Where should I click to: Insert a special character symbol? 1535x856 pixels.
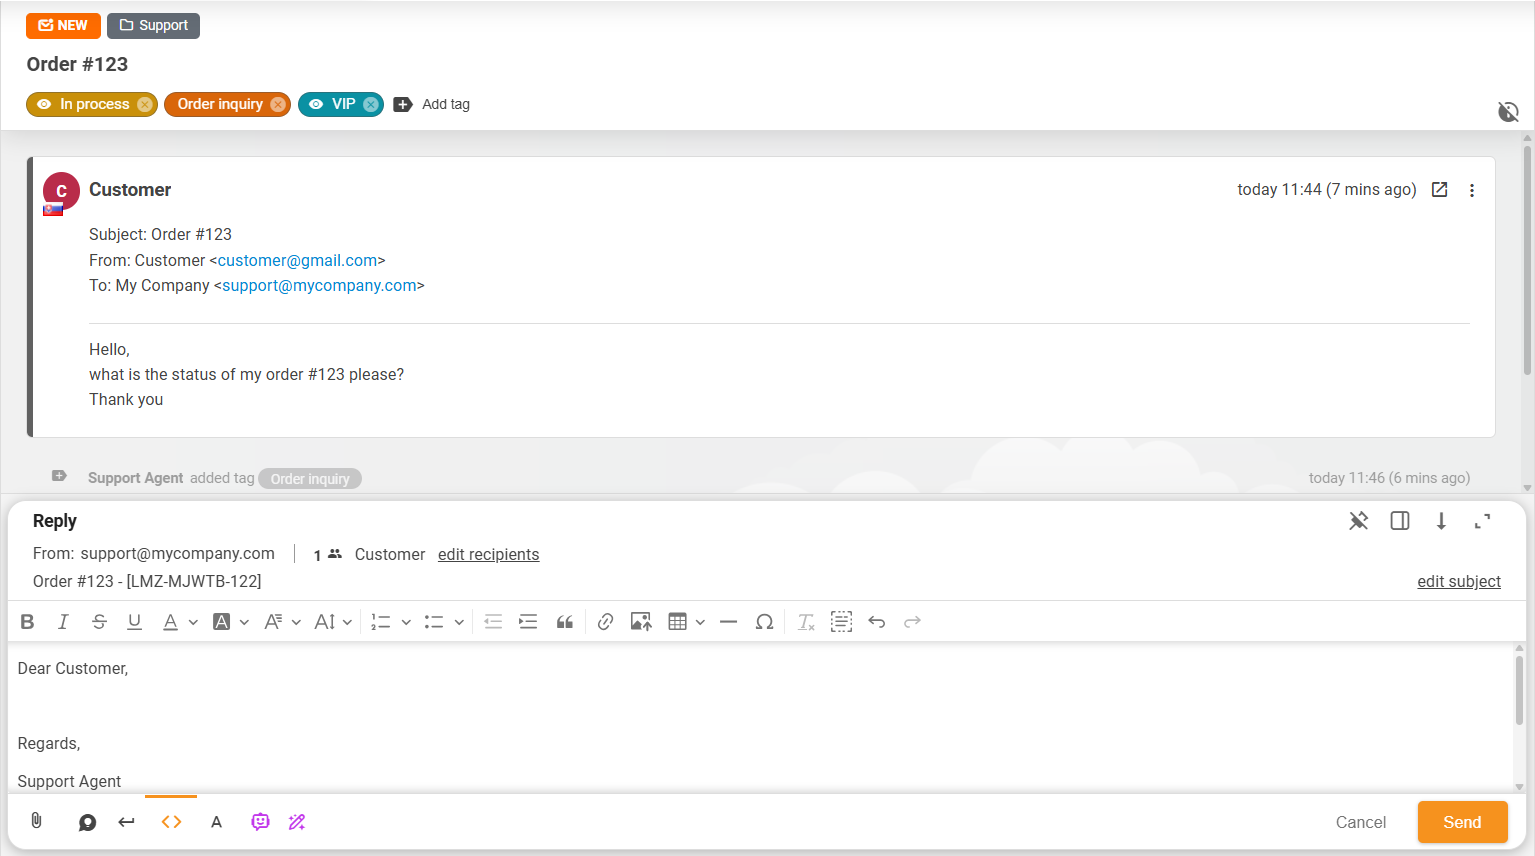click(764, 621)
